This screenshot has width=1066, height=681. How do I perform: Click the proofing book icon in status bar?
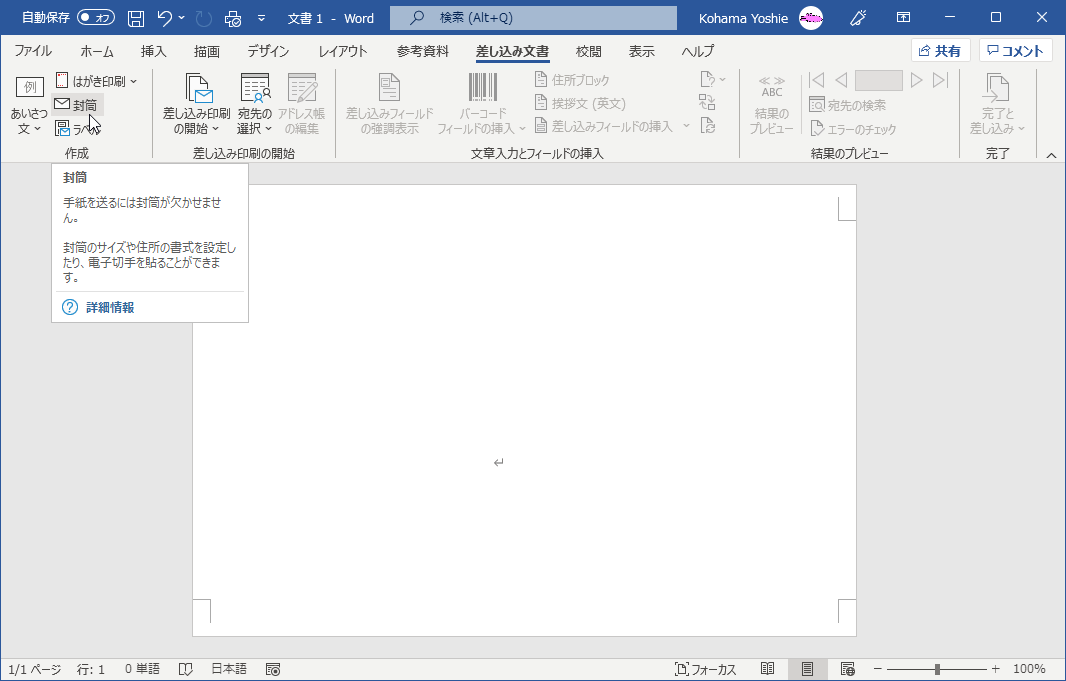coord(186,668)
